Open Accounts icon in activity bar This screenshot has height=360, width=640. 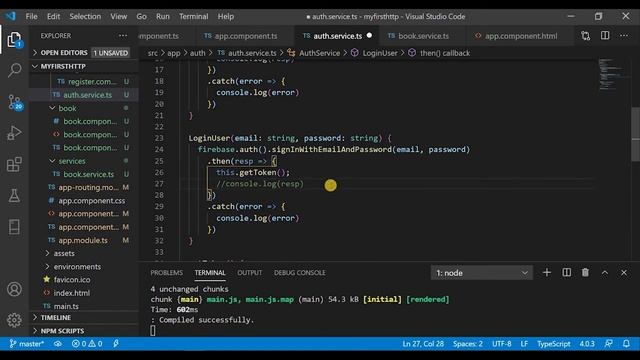14,289
